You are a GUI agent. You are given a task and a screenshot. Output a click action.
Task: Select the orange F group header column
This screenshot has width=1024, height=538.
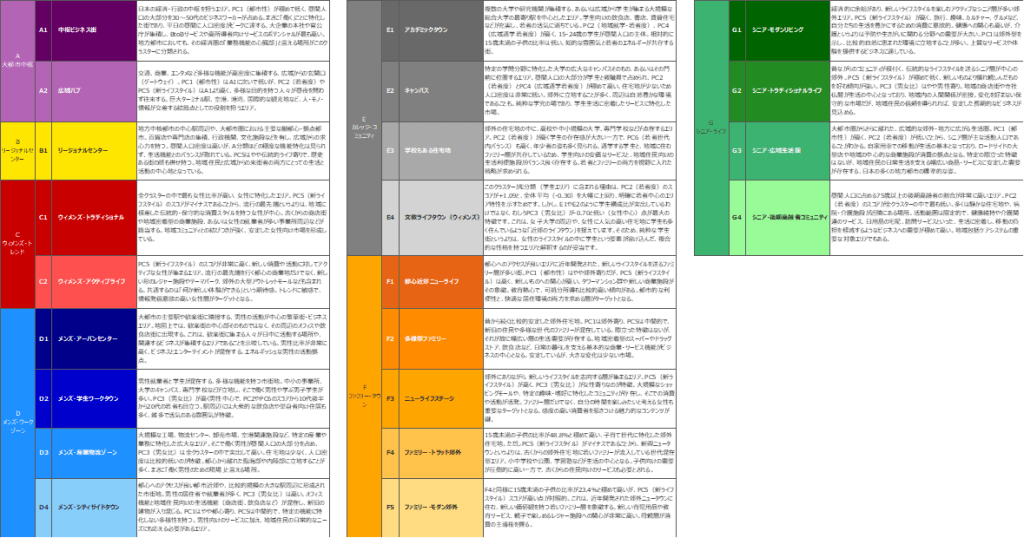(x=364, y=396)
